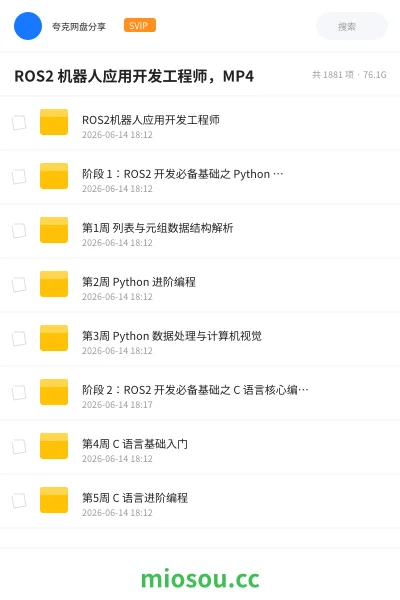Tick checkbox for 第5周 C 语言进阶编程
Screen dimensions: 400x600
click(x=19, y=501)
